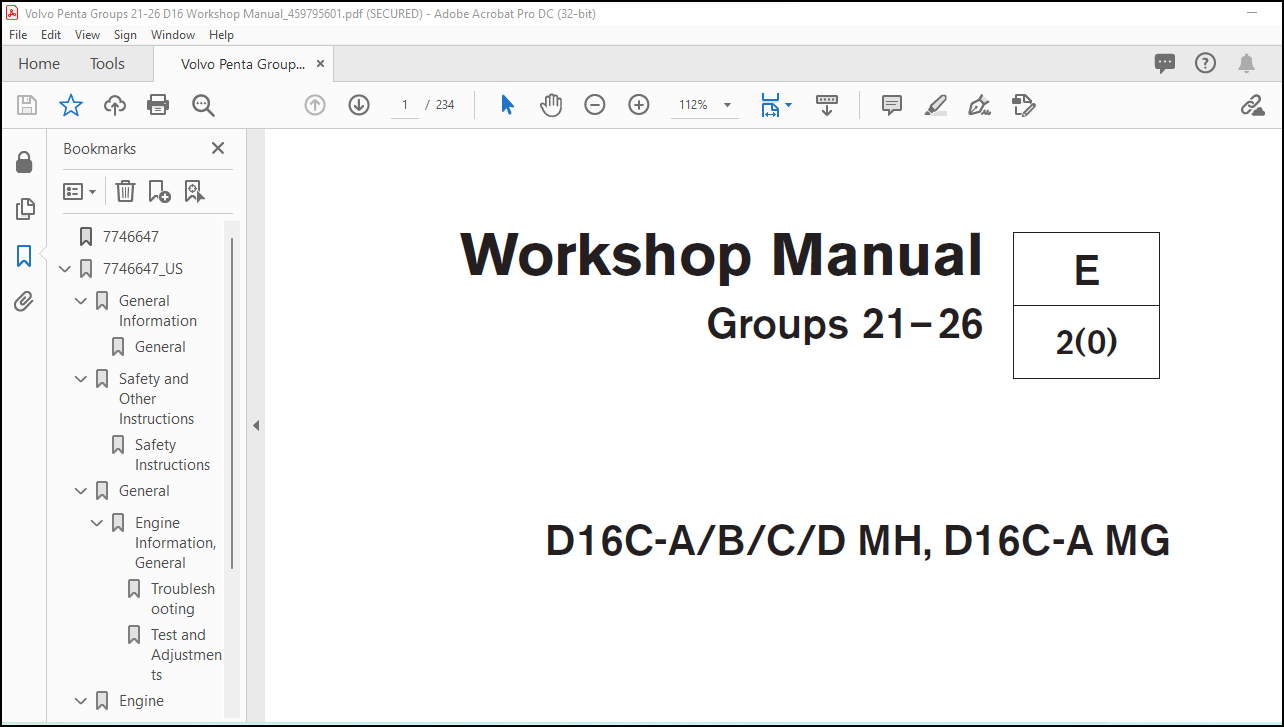This screenshot has width=1284, height=727.
Task: Activate the Hand pan tool
Action: click(551, 105)
